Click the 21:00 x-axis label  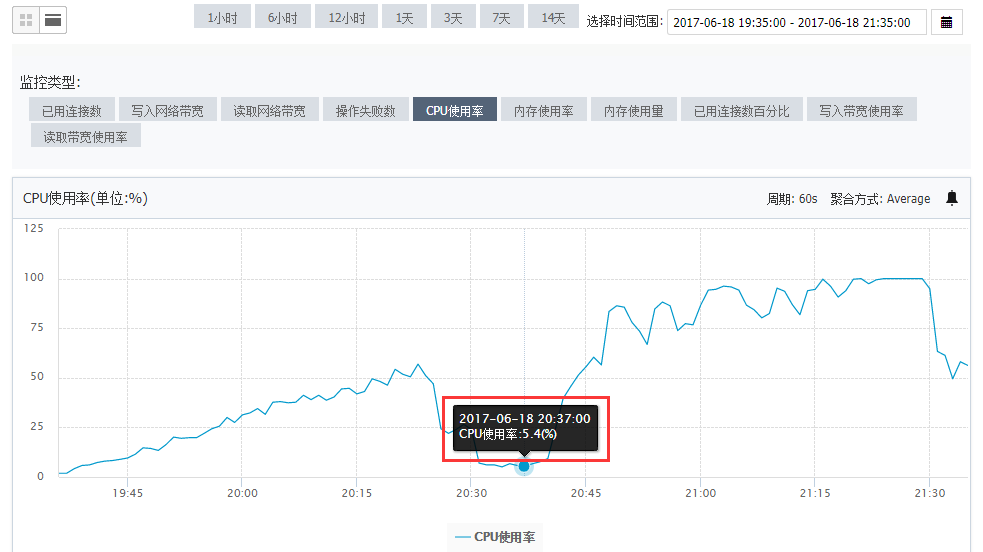[700, 493]
